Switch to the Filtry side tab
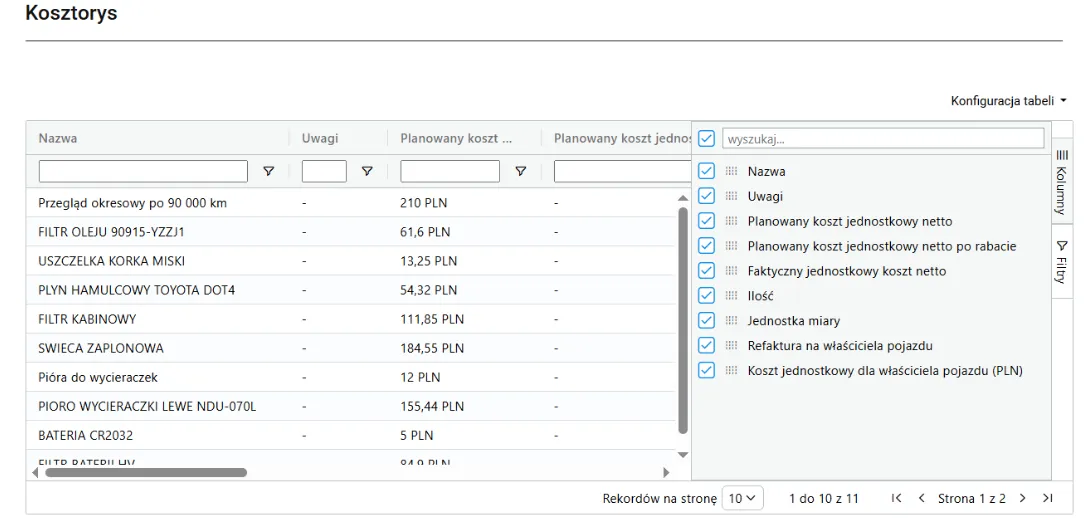Viewport: 1090px width, 518px height. (x=1061, y=263)
